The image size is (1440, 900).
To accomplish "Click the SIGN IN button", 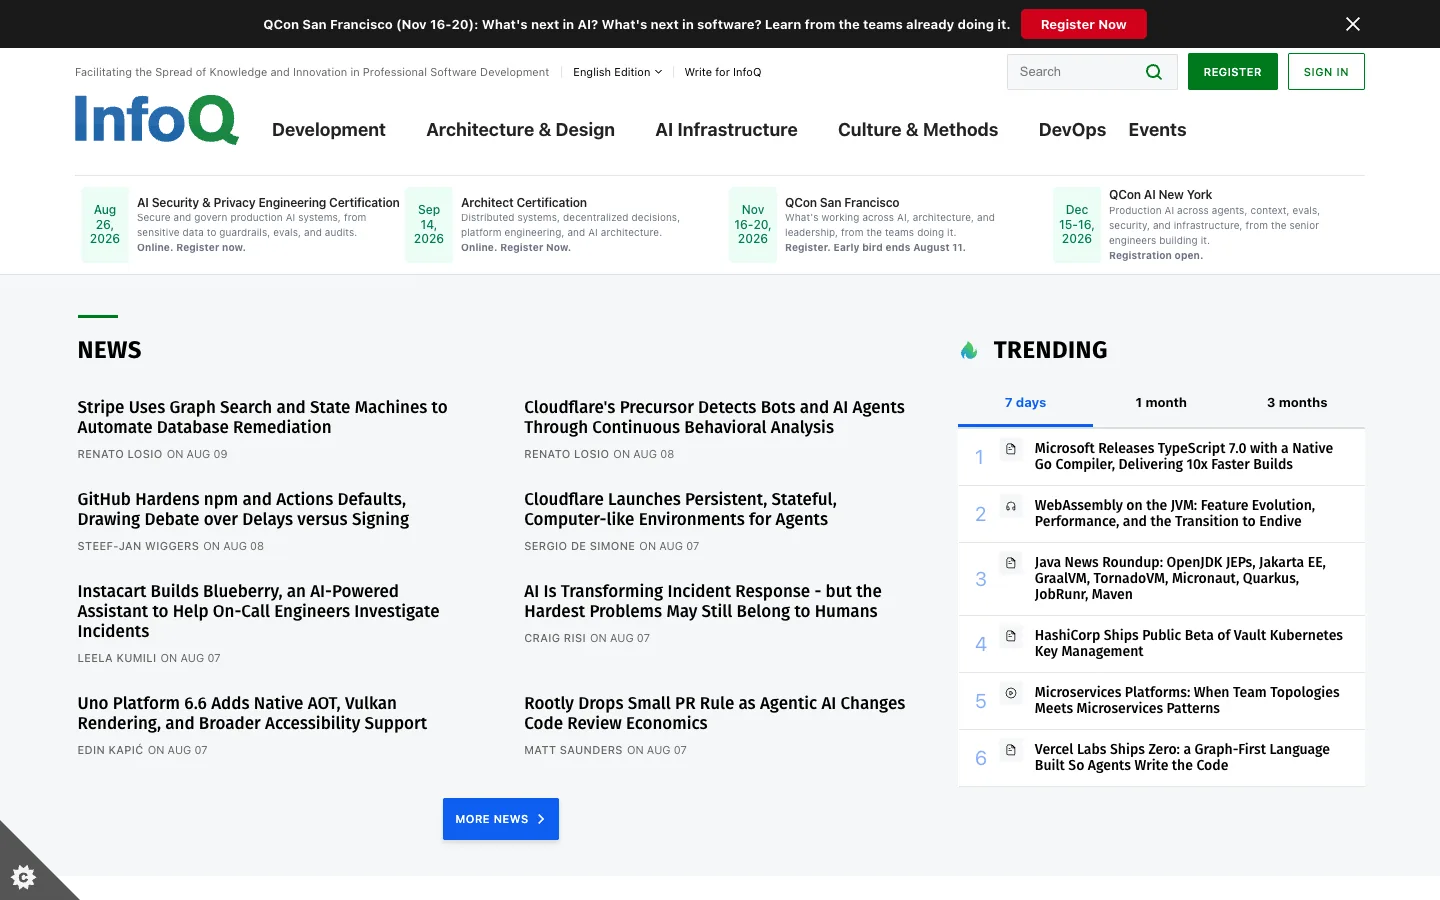I will (x=1326, y=72).
